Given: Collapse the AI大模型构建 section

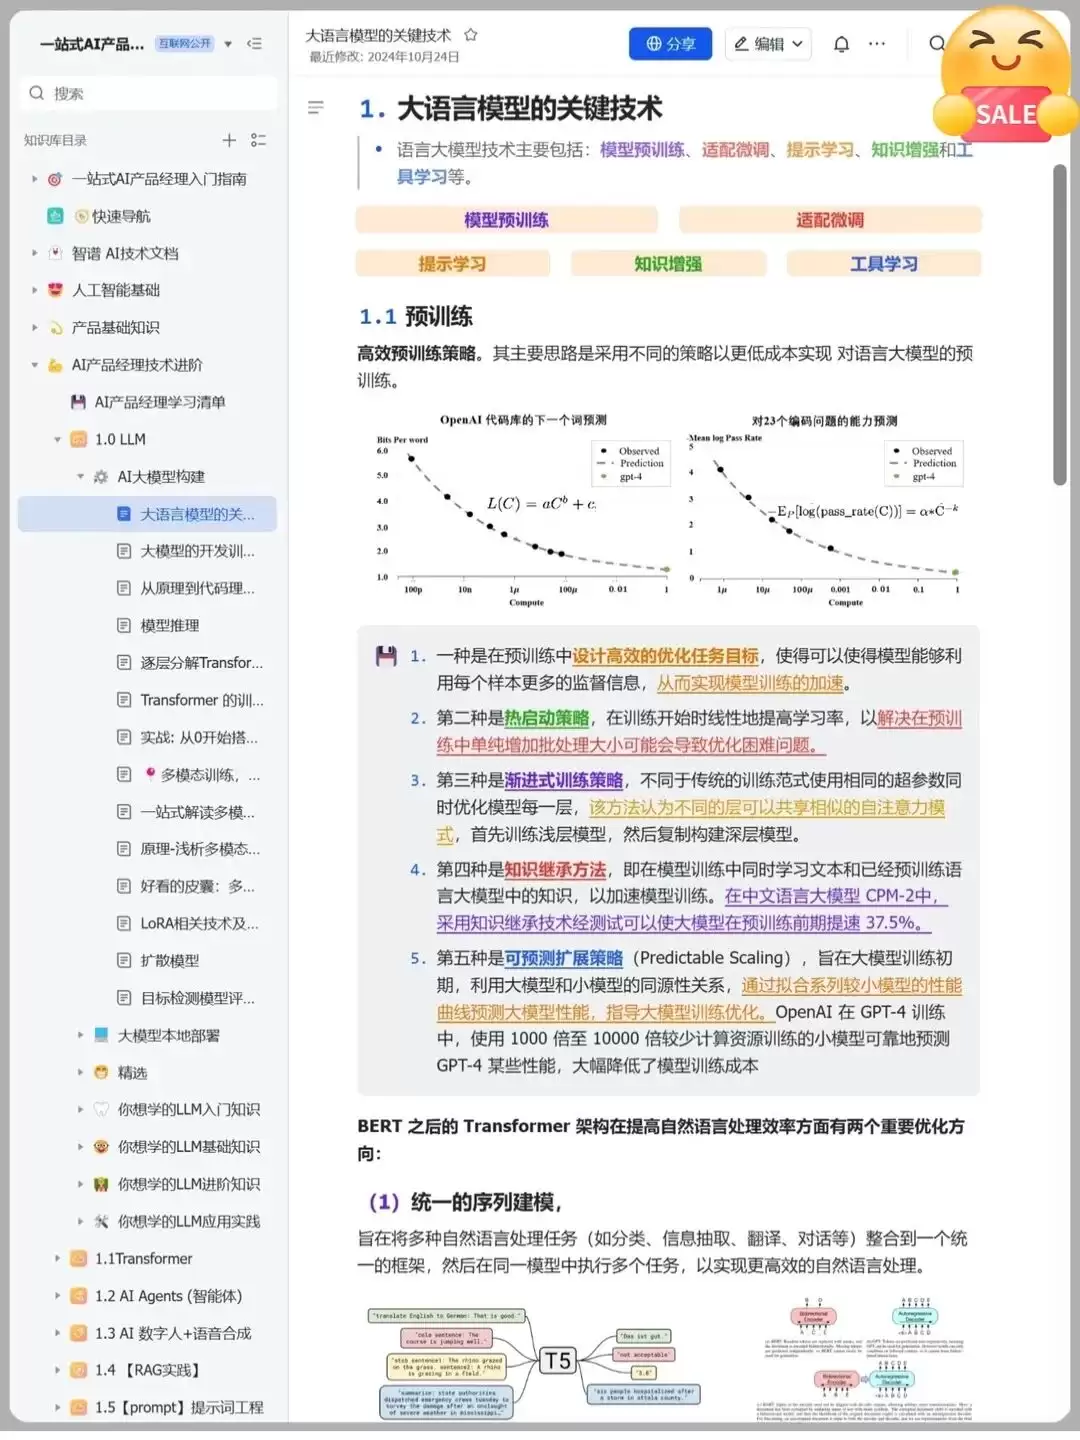Looking at the screenshot, I should [x=81, y=477].
